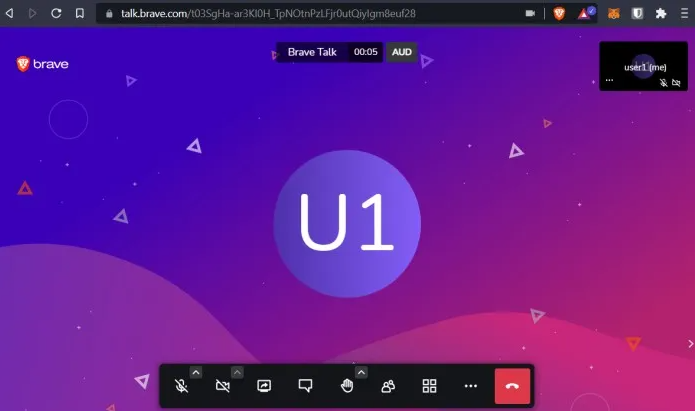Go back in browser history

click(9, 13)
